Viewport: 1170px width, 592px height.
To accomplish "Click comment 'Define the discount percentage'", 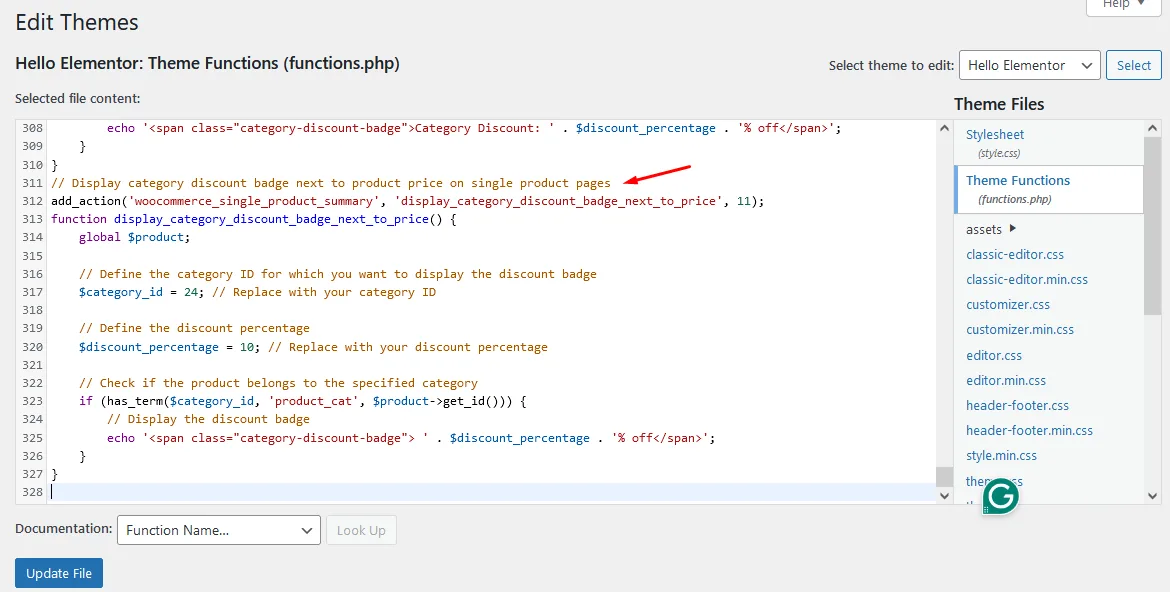I will (x=194, y=328).
